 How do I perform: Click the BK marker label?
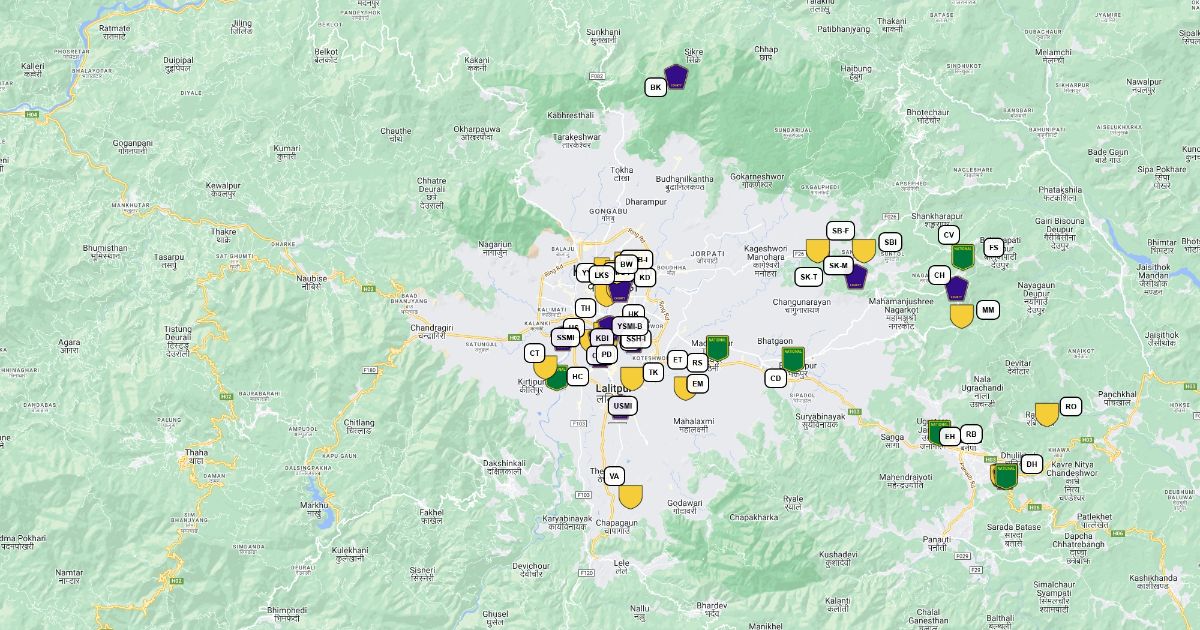(x=656, y=88)
